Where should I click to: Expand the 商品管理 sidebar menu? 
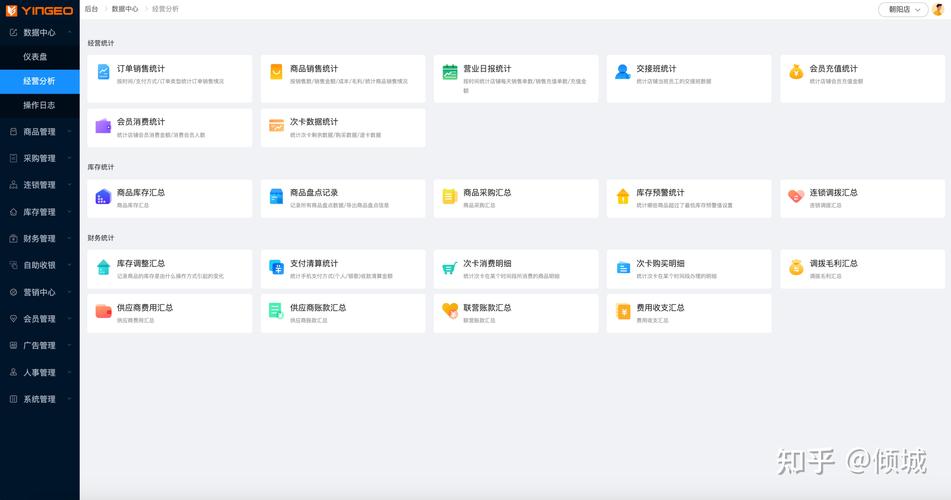click(39, 131)
